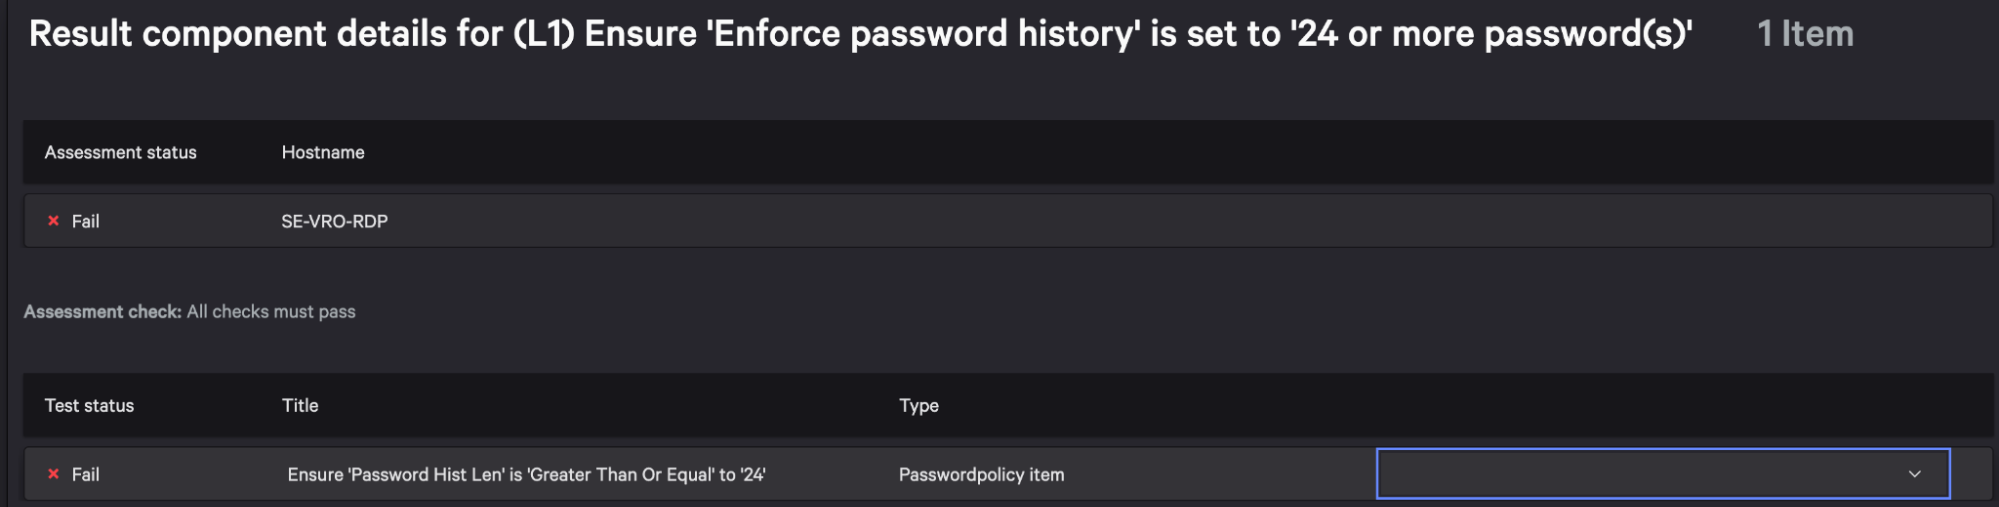Click the 'Result component details' page heading

265,34
